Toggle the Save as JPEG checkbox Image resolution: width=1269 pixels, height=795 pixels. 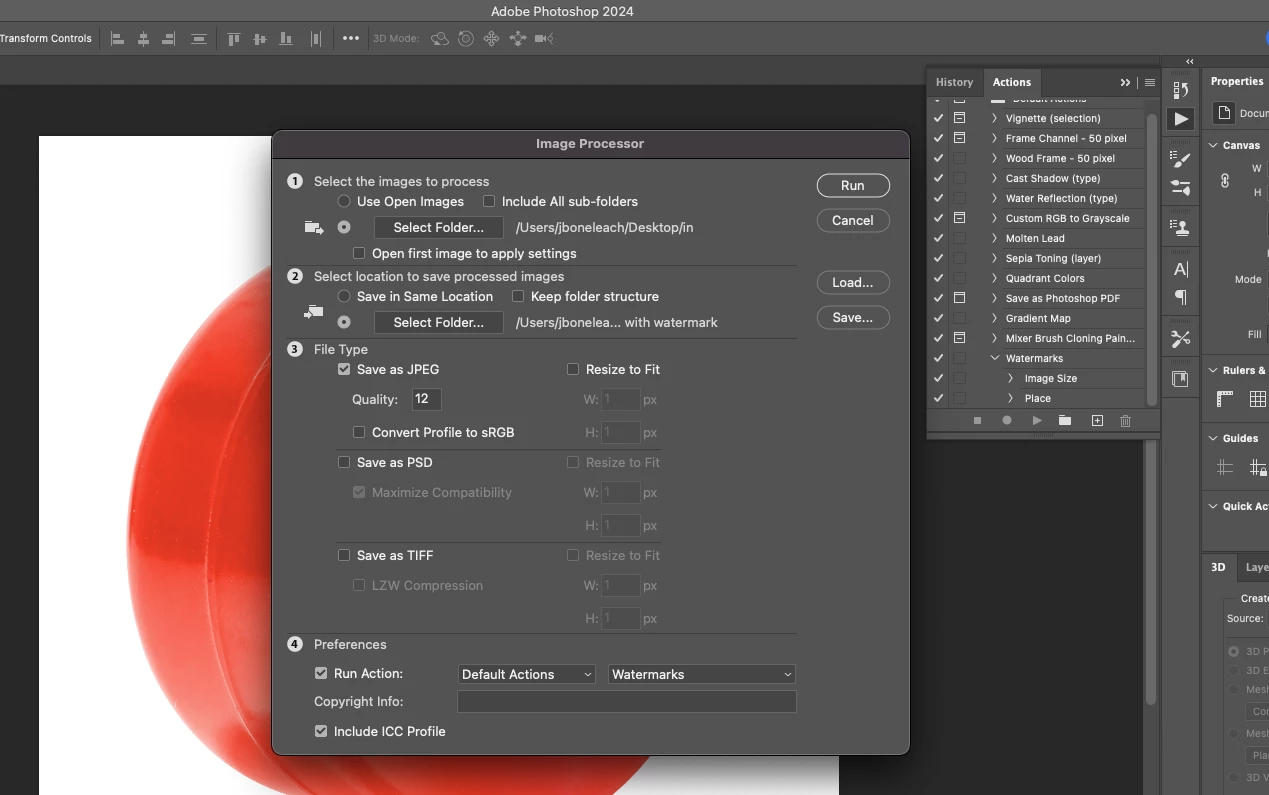344,369
